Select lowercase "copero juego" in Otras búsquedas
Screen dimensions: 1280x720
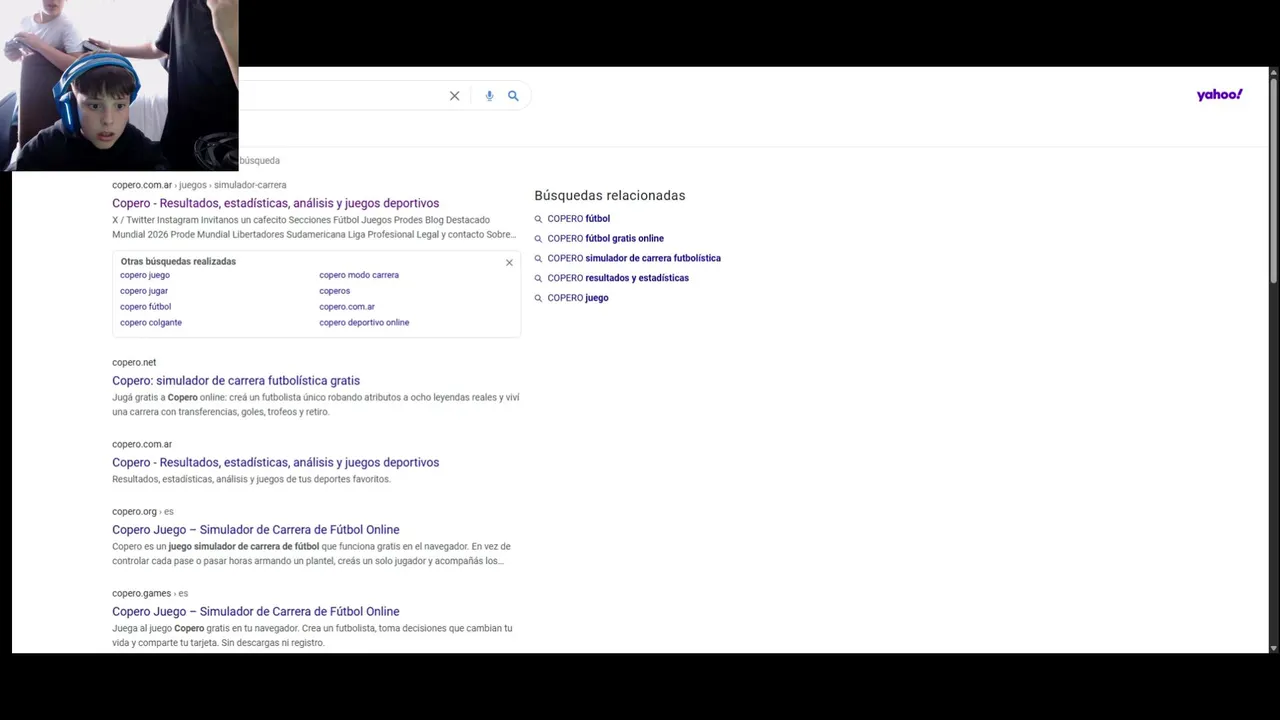point(145,275)
